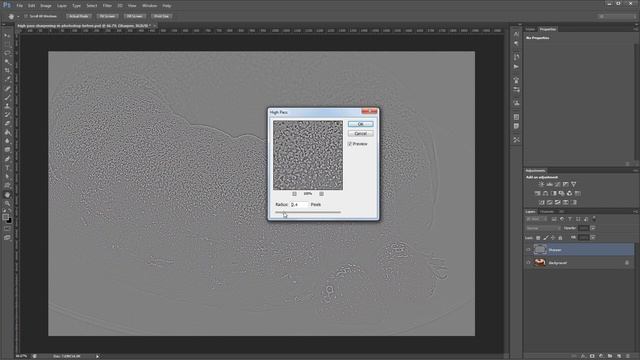Click Cancel in High Pass dialog
The height and width of the screenshot is (360, 640).
360,133
